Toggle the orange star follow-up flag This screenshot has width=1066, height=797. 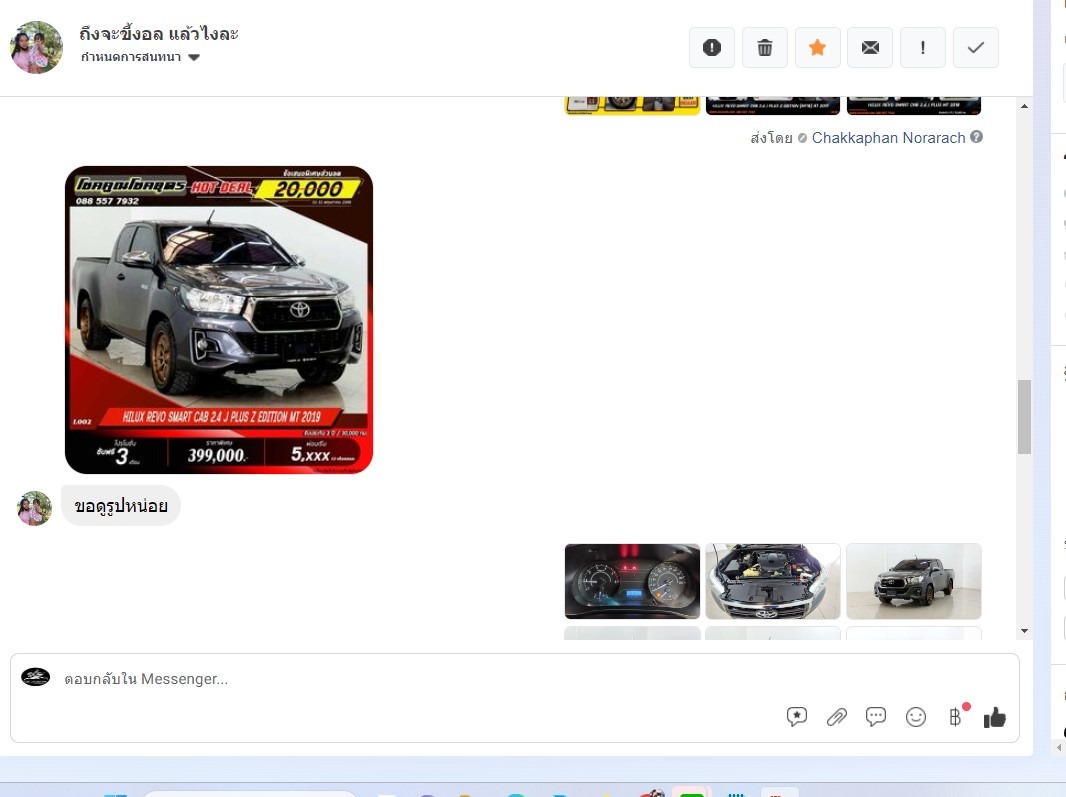click(818, 48)
